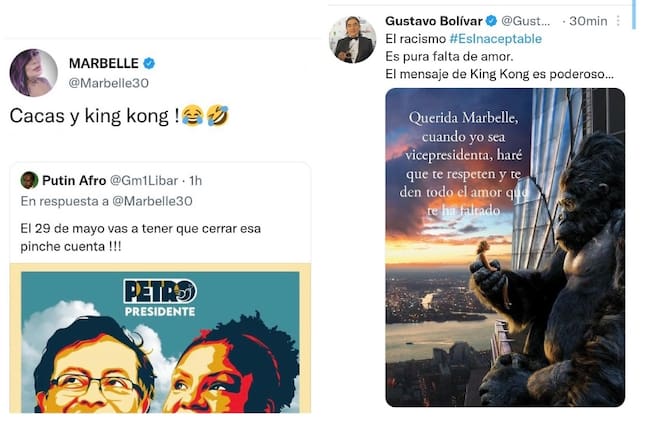Open the @Gm1Libar handle in the quoted tweet
The width and height of the screenshot is (650, 426).
point(144,181)
